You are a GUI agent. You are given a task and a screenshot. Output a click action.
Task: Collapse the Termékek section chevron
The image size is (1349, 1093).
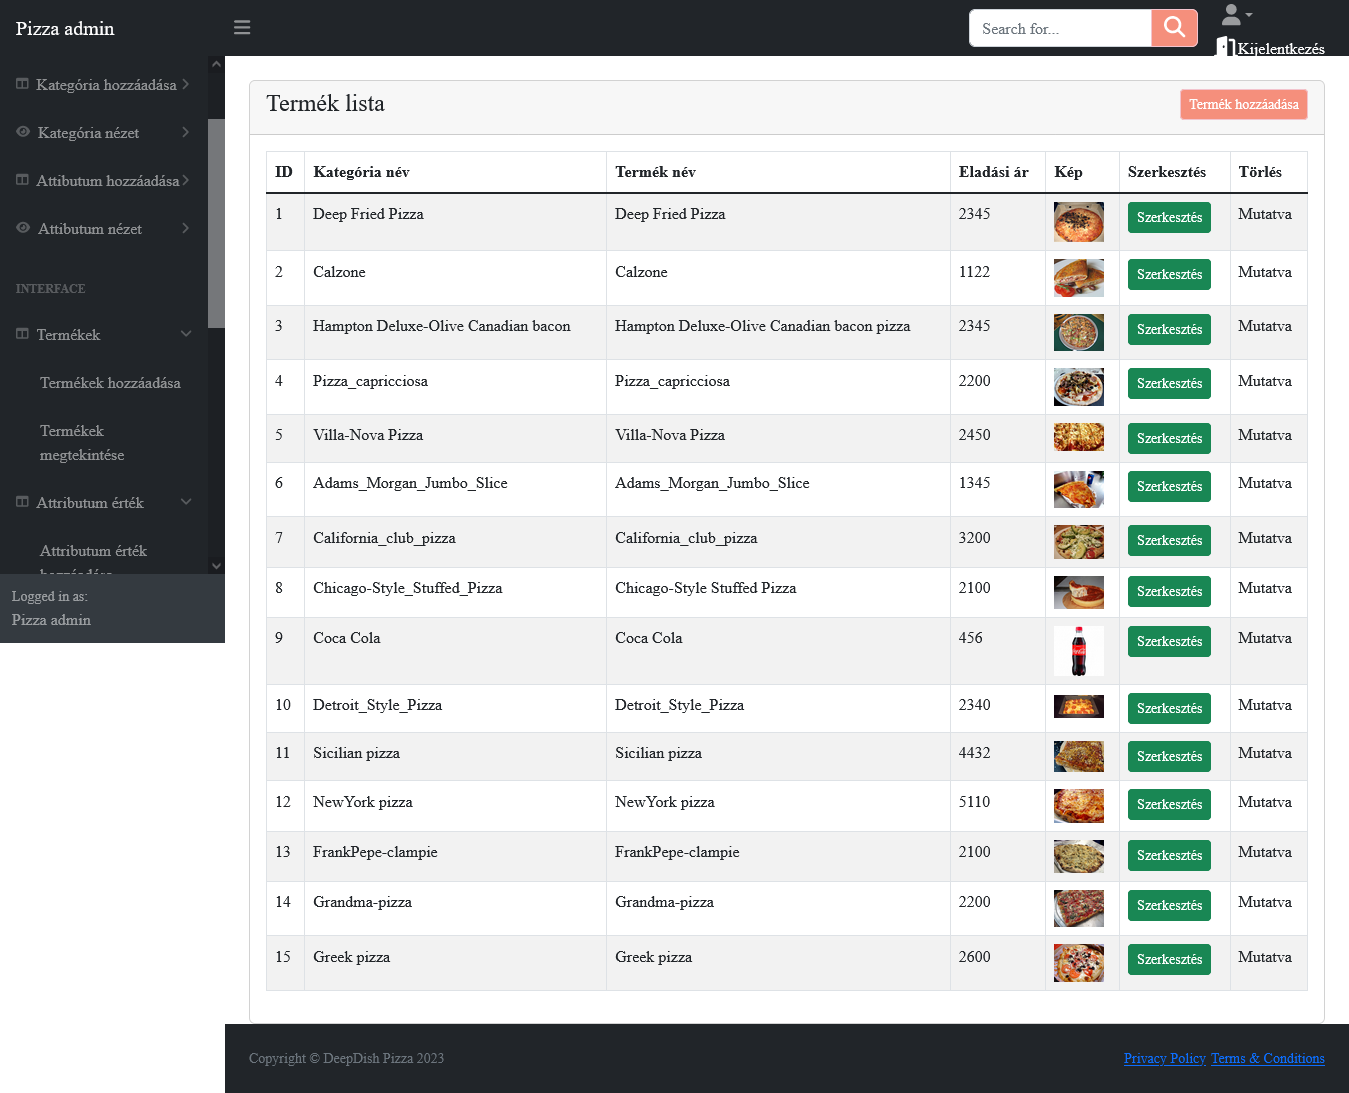tap(186, 334)
